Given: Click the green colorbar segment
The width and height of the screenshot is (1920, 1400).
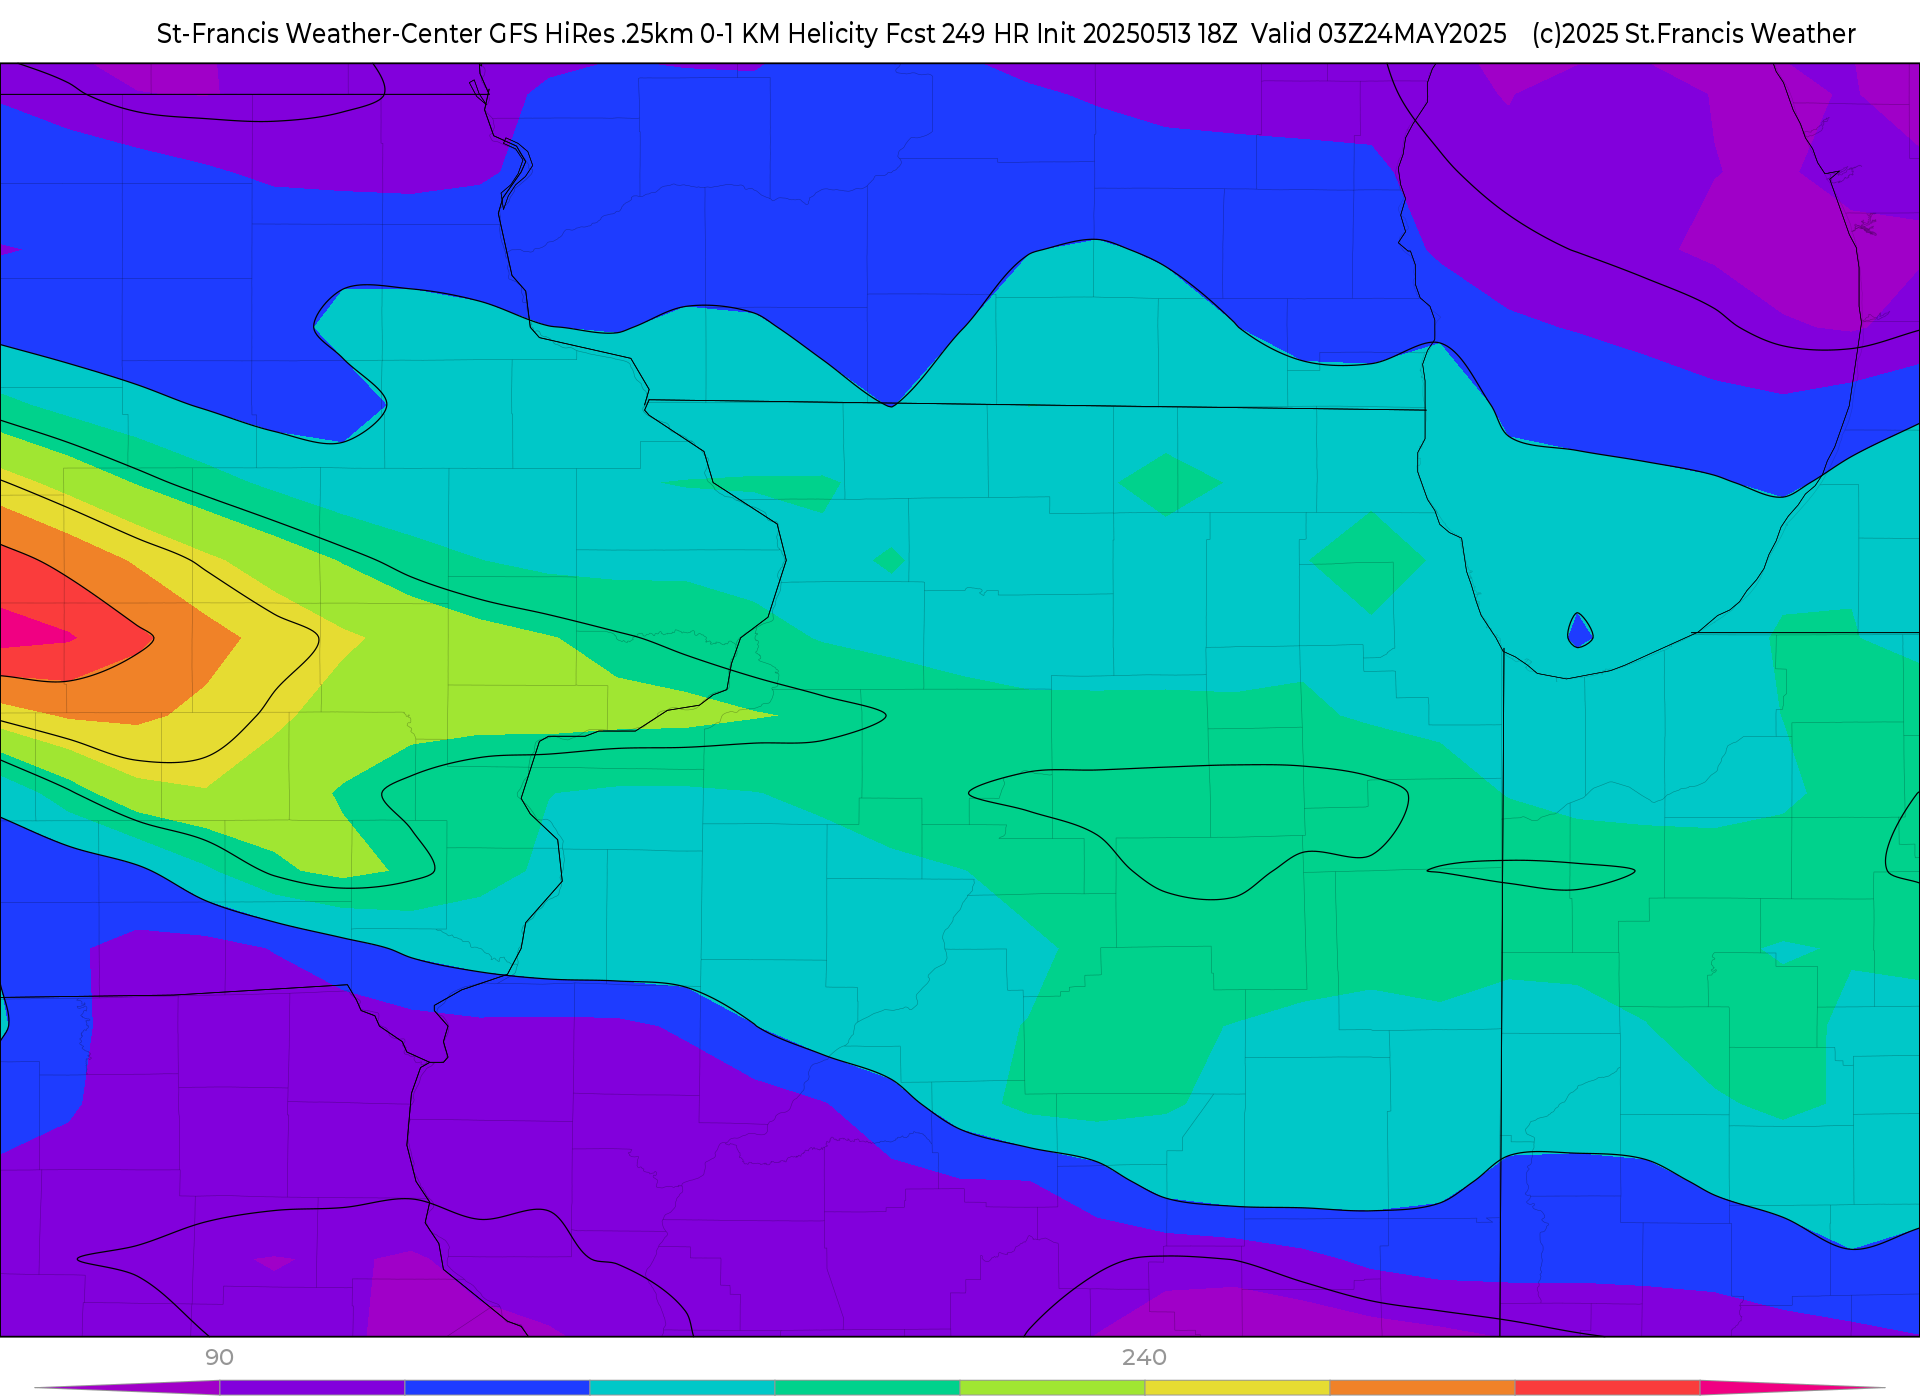Looking at the screenshot, I should [867, 1388].
